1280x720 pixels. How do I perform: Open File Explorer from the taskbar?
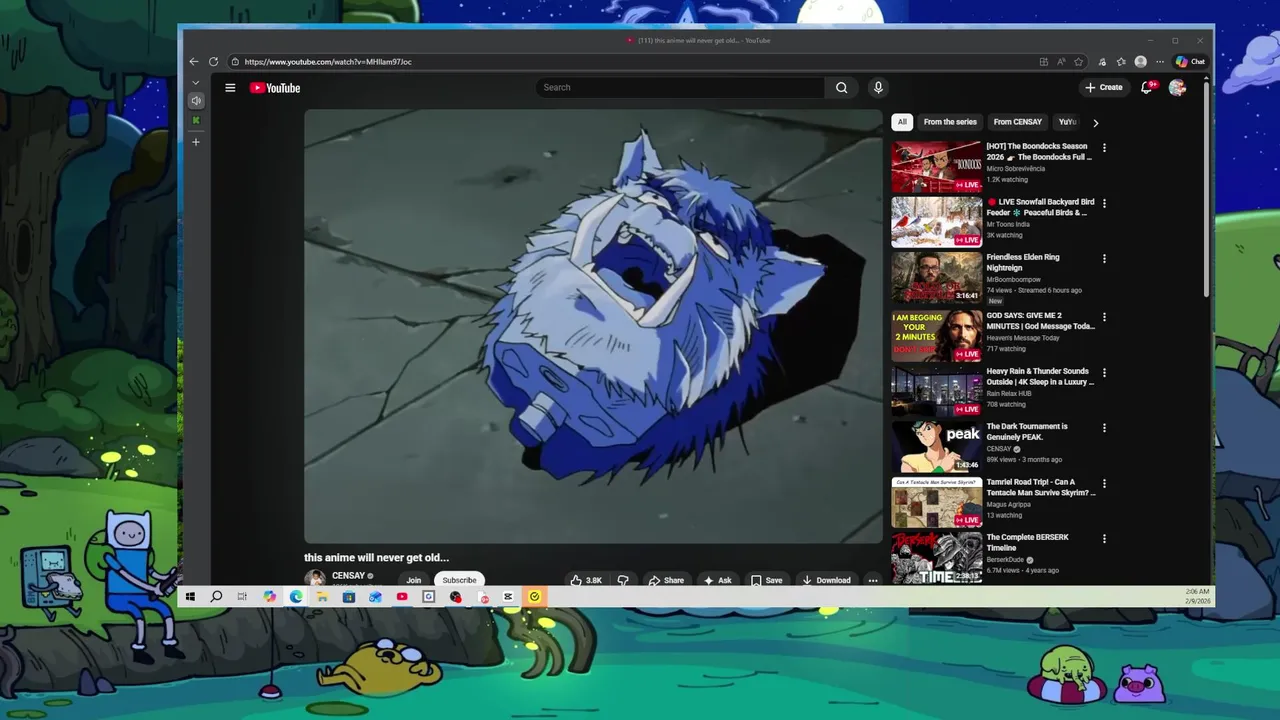322,597
